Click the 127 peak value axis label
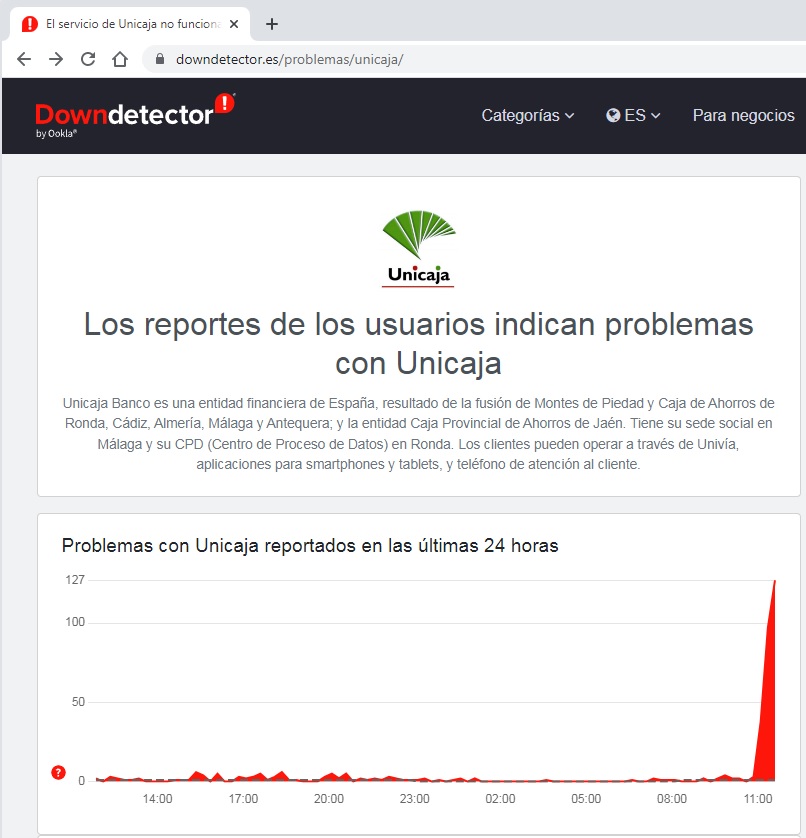 75,580
